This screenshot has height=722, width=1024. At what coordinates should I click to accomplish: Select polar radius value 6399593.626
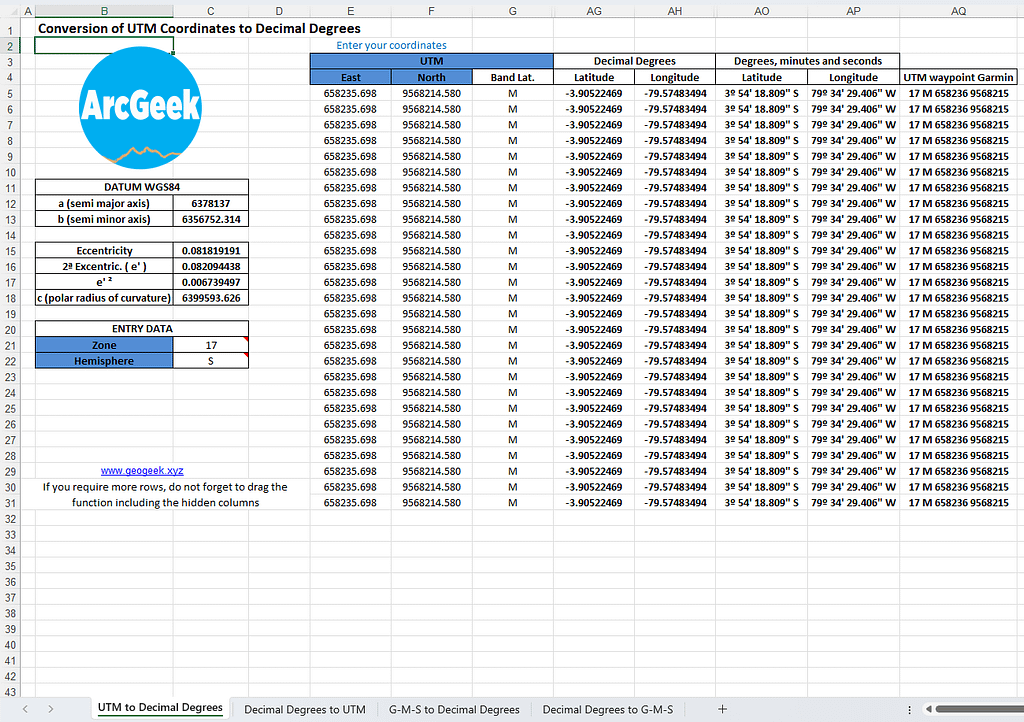(211, 298)
